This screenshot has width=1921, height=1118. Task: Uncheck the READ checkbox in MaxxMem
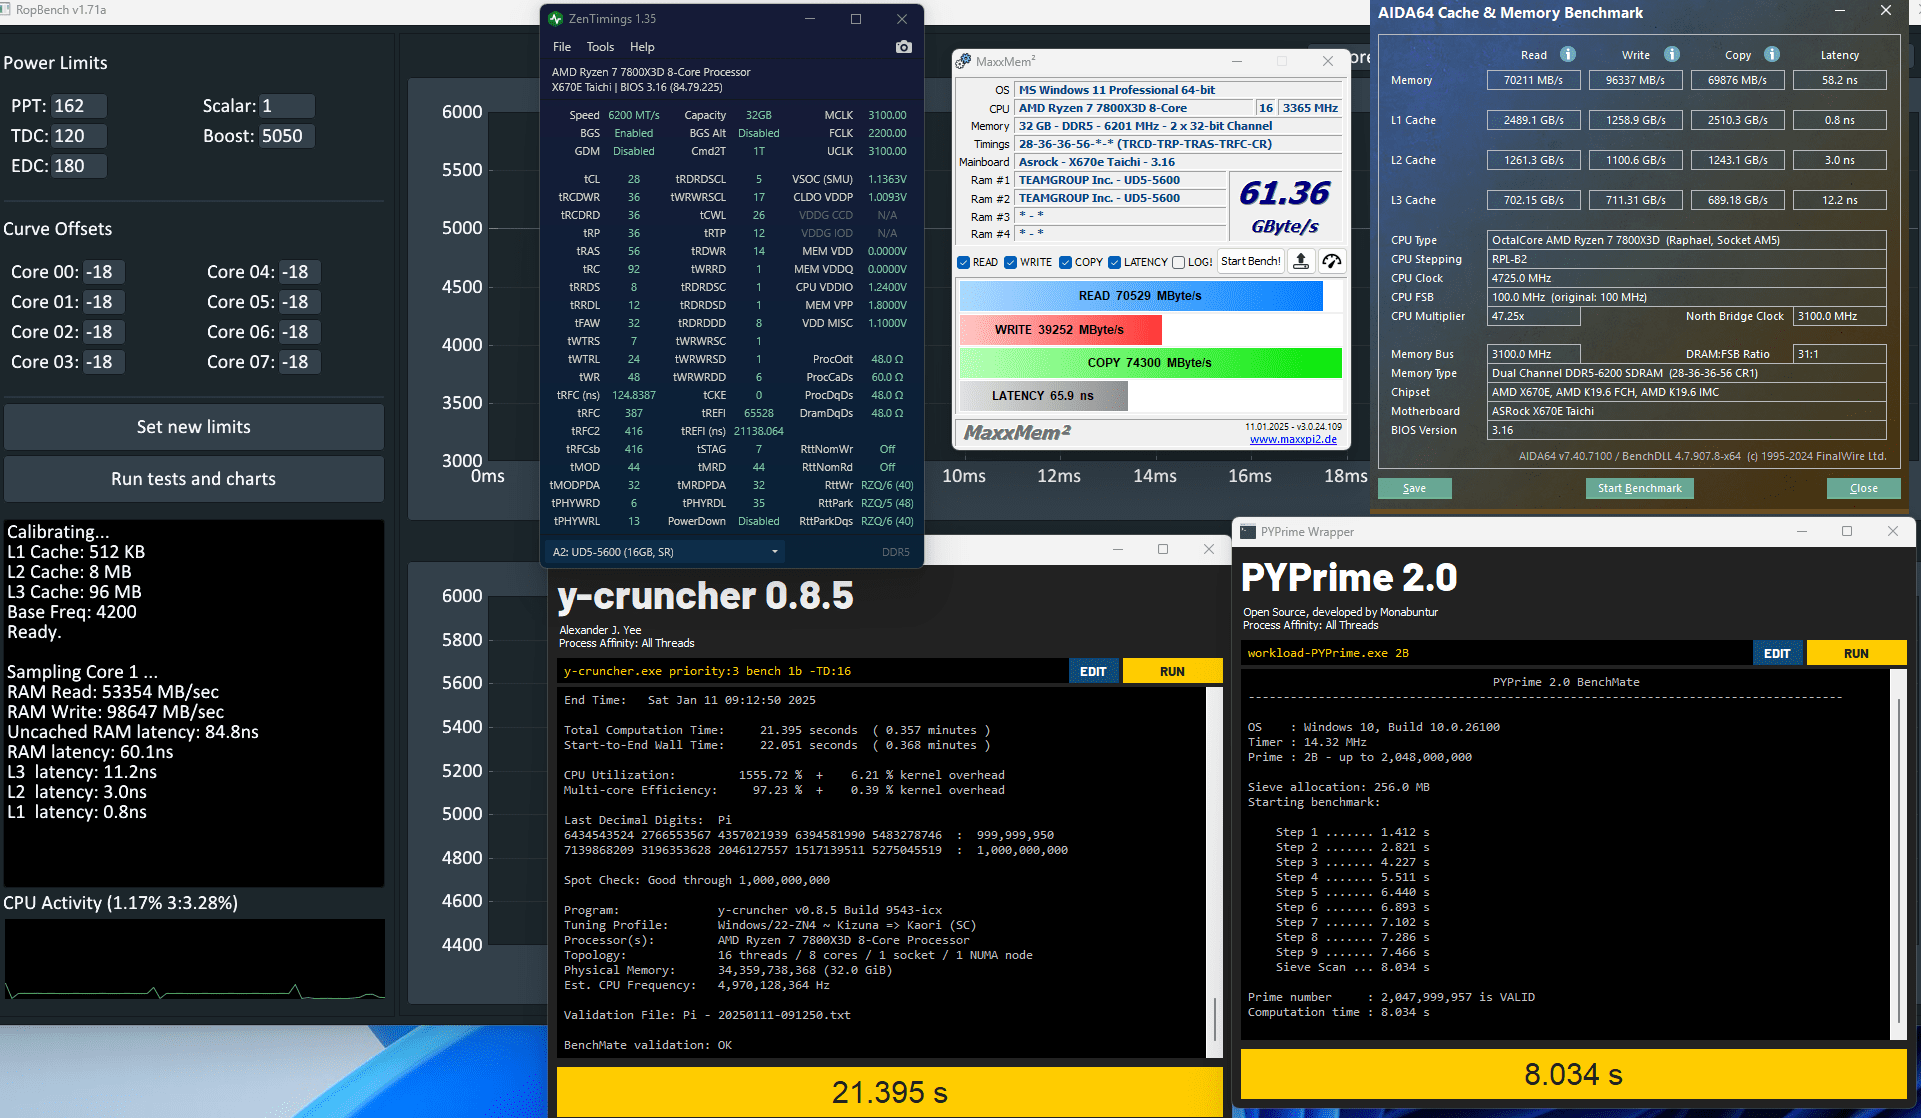pos(964,263)
